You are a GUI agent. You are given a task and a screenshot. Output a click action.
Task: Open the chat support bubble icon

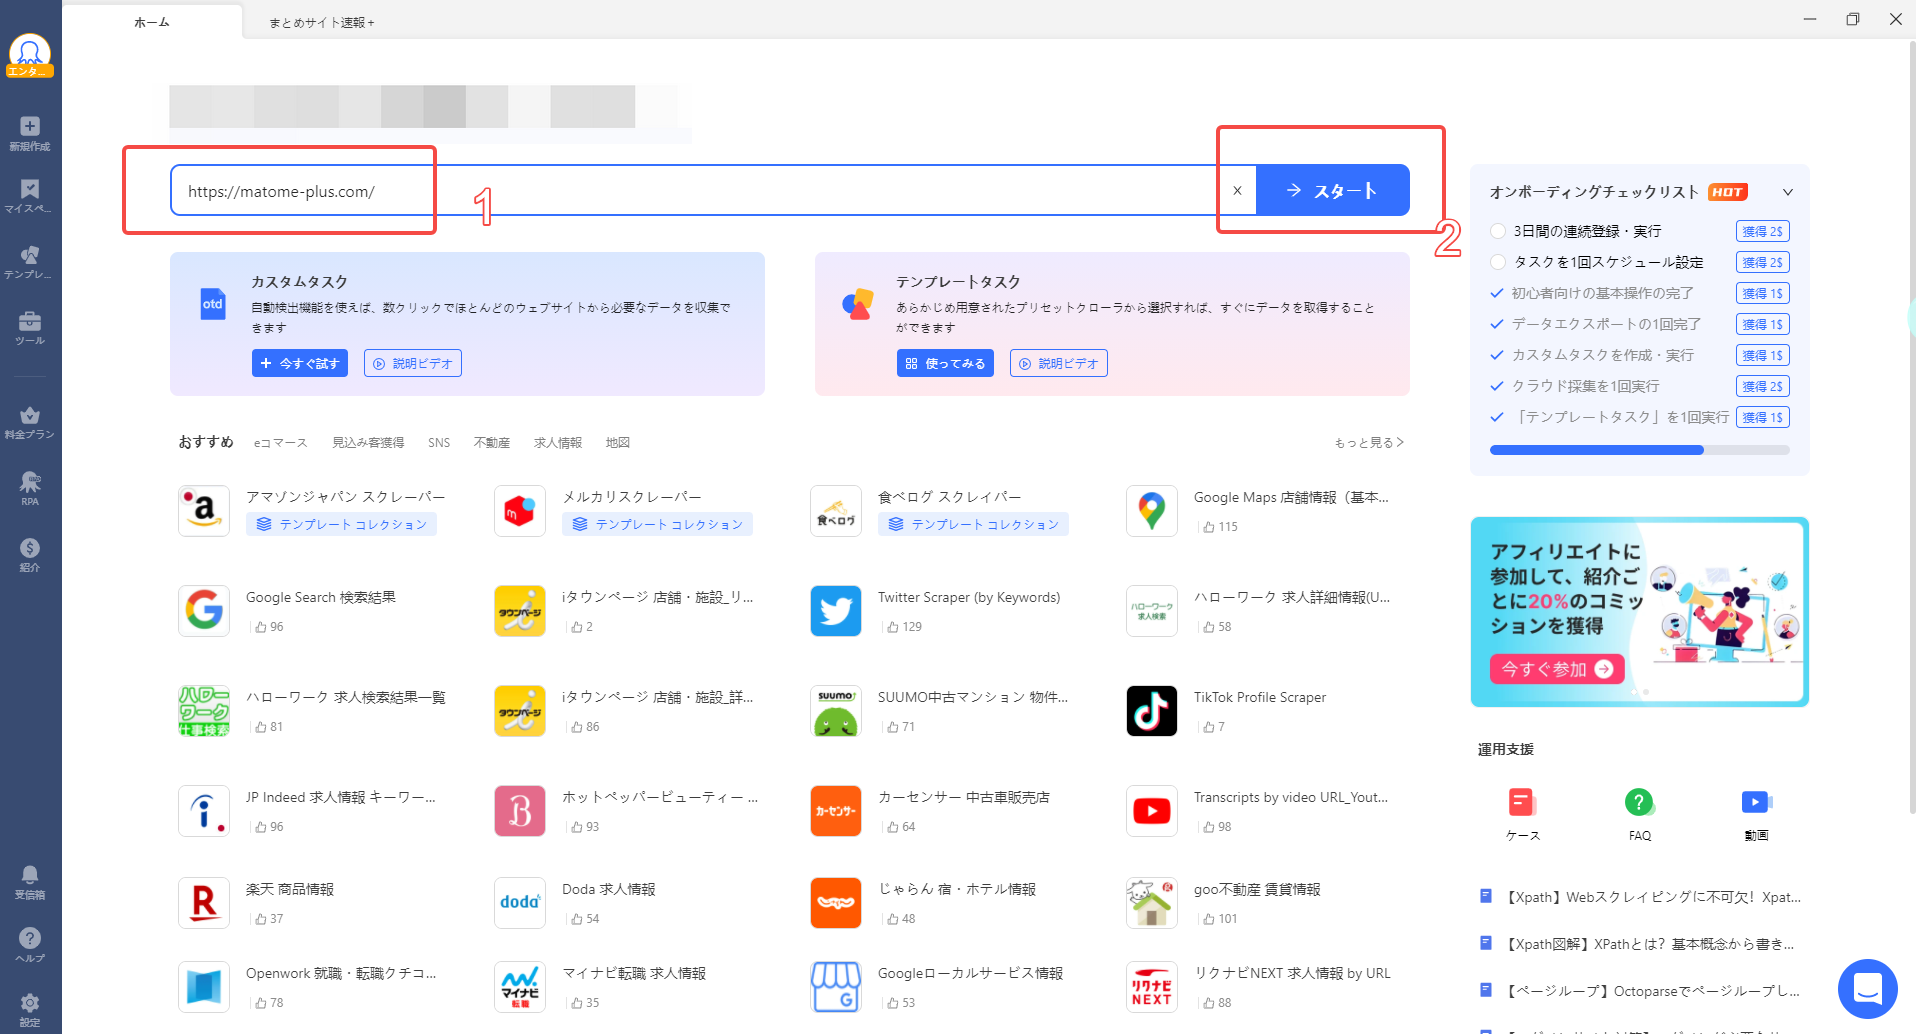click(x=1867, y=988)
